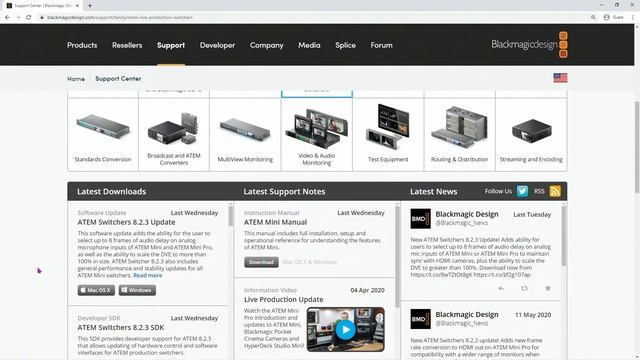Click the address bar zoom magnifier icon
The image size is (640, 360).
pos(593,18)
